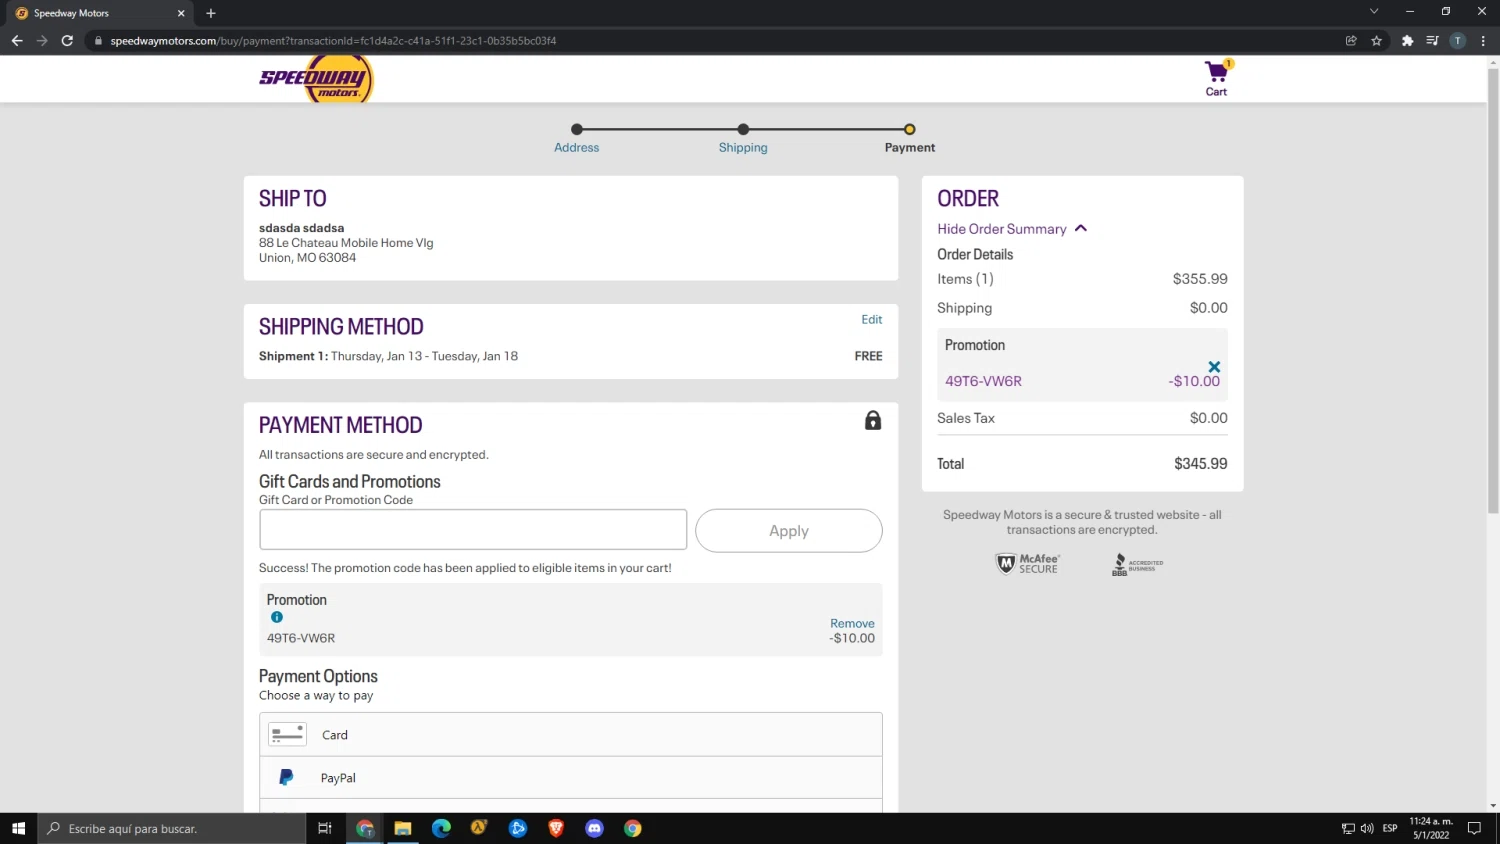
Task: Click the browser back arrow
Action: pos(16,41)
